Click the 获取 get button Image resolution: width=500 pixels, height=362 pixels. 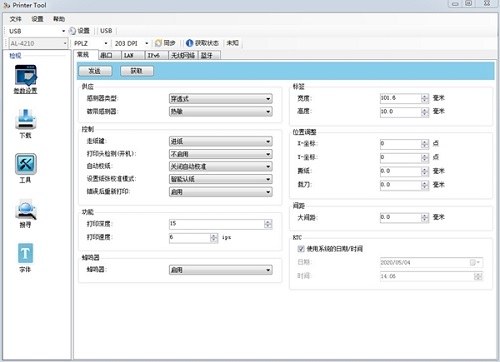pos(137,71)
